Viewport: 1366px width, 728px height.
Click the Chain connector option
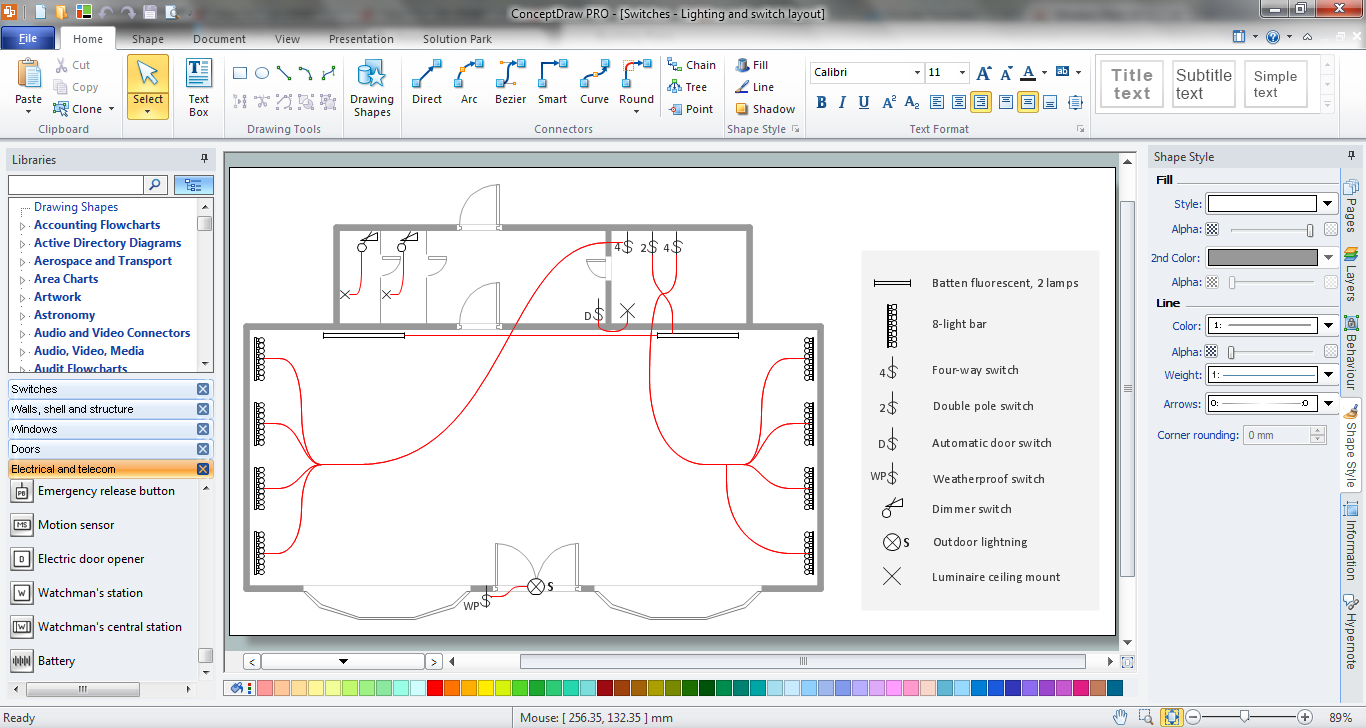click(691, 65)
